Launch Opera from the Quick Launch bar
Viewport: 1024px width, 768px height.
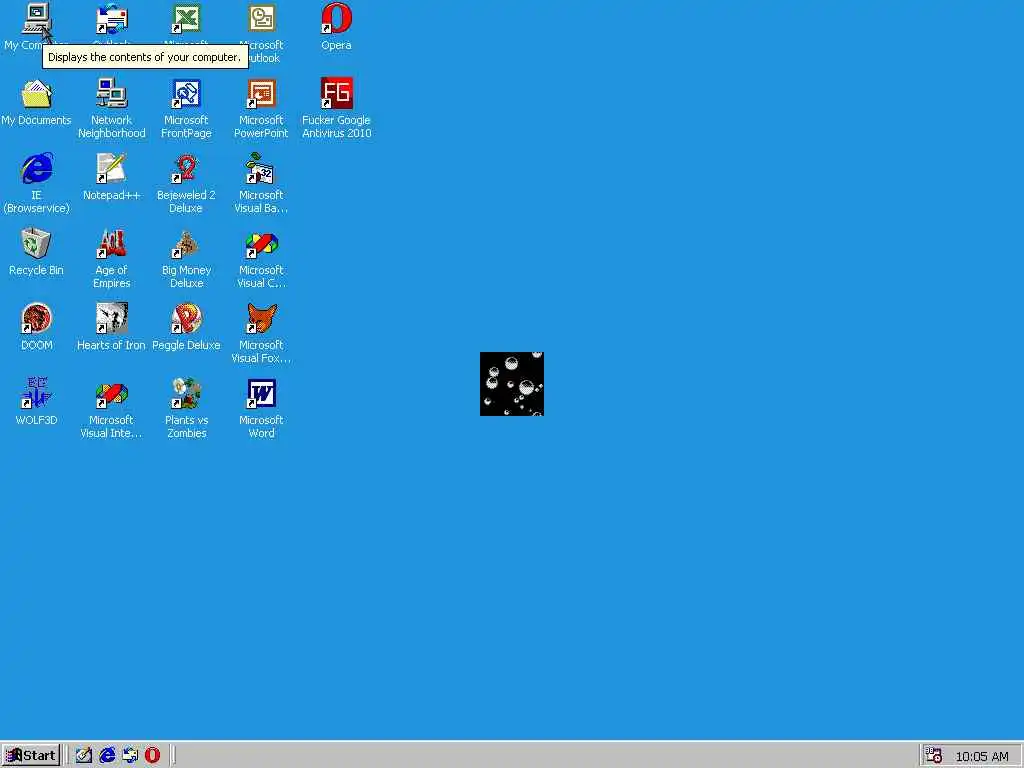coord(152,756)
